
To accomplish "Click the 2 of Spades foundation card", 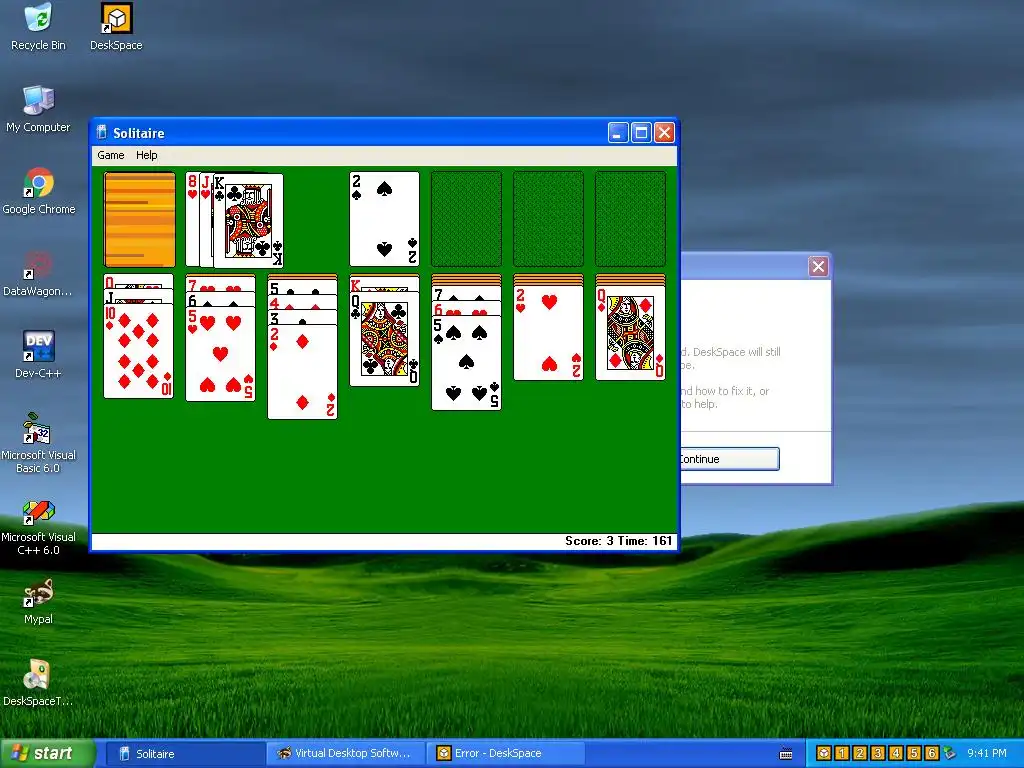I will click(384, 219).
